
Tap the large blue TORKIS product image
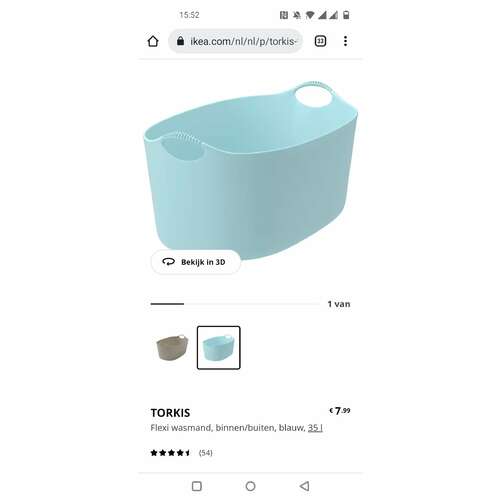(250, 170)
